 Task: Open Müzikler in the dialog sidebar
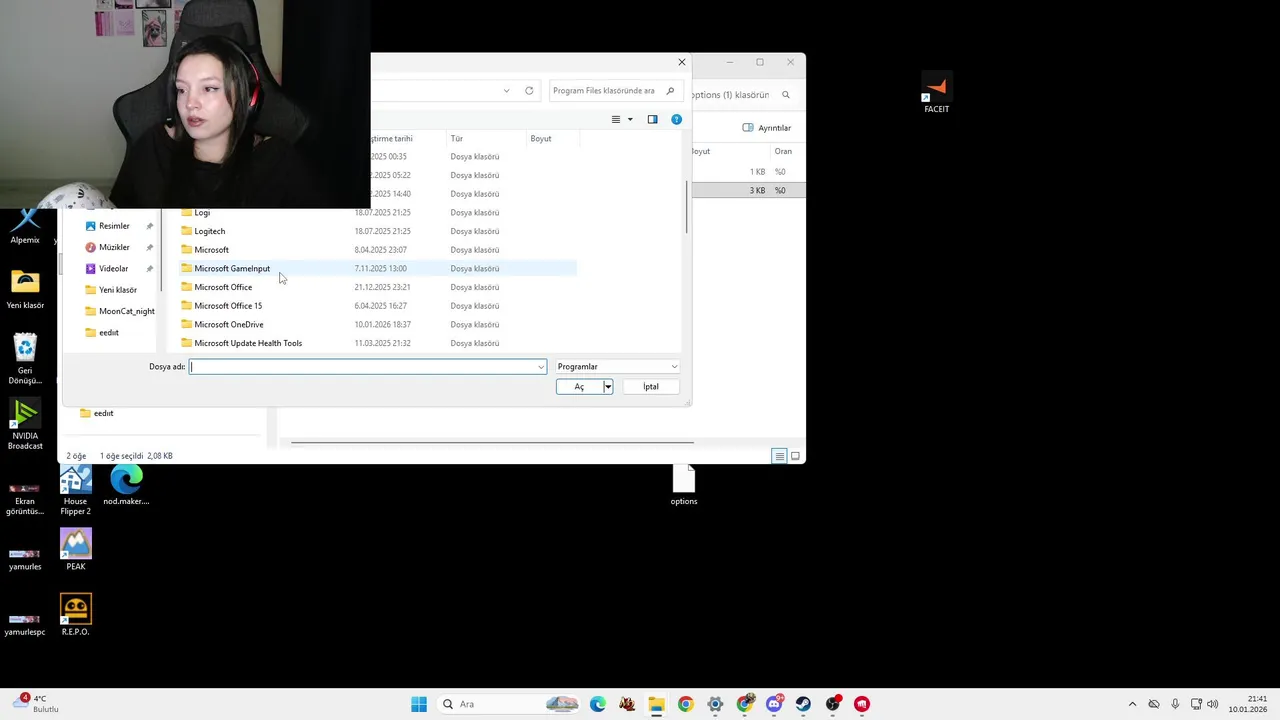(x=114, y=247)
